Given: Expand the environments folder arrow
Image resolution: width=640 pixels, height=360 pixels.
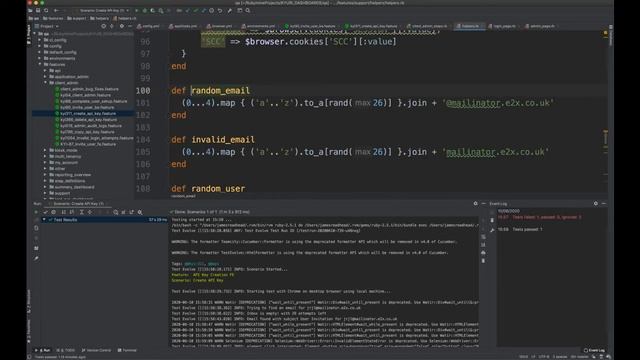Looking at the screenshot, I should pos(40,58).
